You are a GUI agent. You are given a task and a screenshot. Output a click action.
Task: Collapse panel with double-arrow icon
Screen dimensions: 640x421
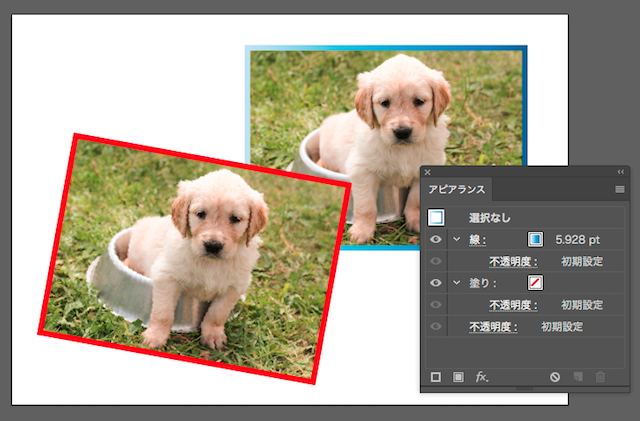point(620,172)
